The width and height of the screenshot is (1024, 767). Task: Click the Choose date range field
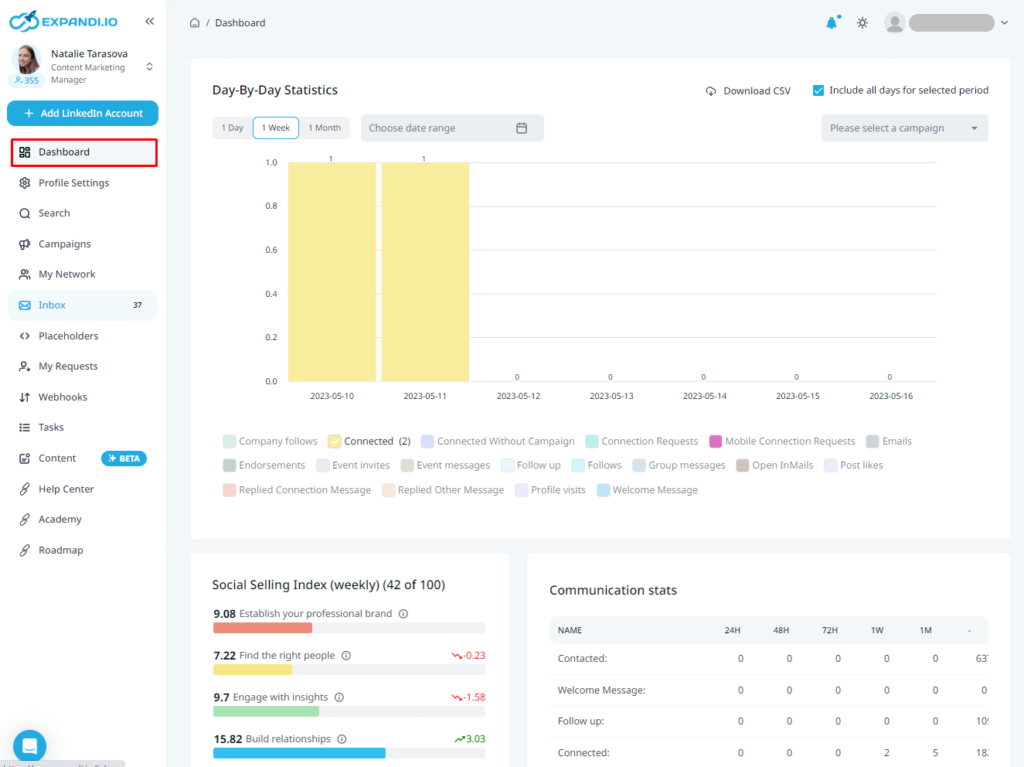tap(452, 128)
